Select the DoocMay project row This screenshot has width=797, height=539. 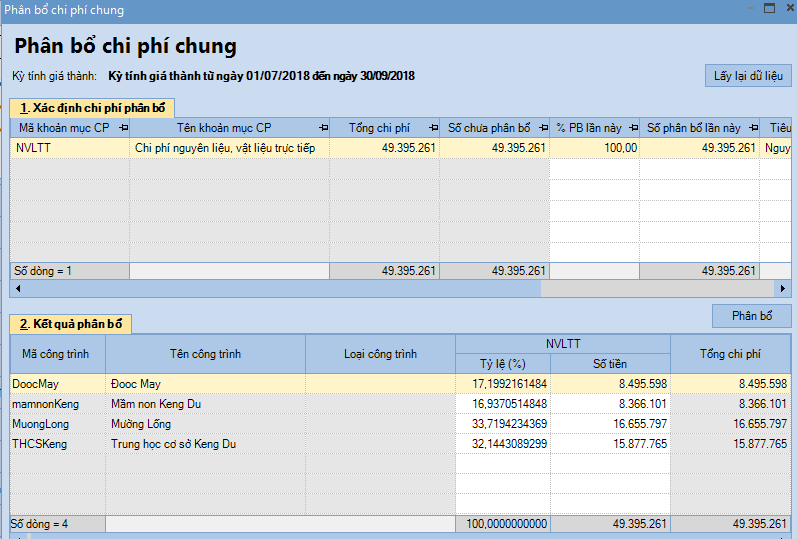[401, 384]
